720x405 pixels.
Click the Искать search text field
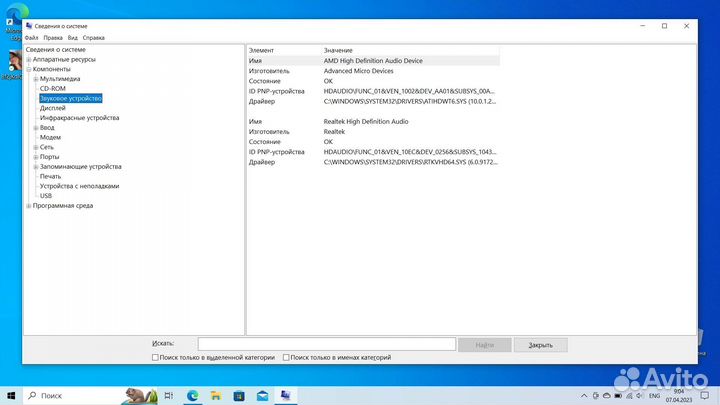(326, 344)
